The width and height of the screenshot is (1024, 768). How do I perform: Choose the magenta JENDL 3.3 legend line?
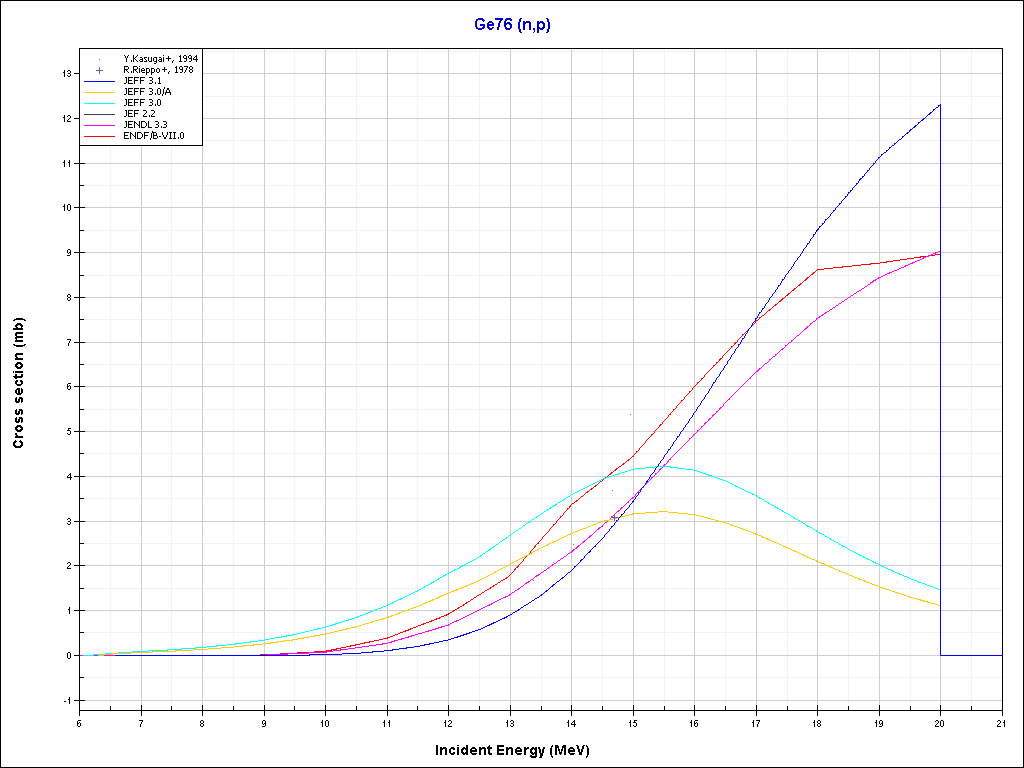click(x=100, y=125)
